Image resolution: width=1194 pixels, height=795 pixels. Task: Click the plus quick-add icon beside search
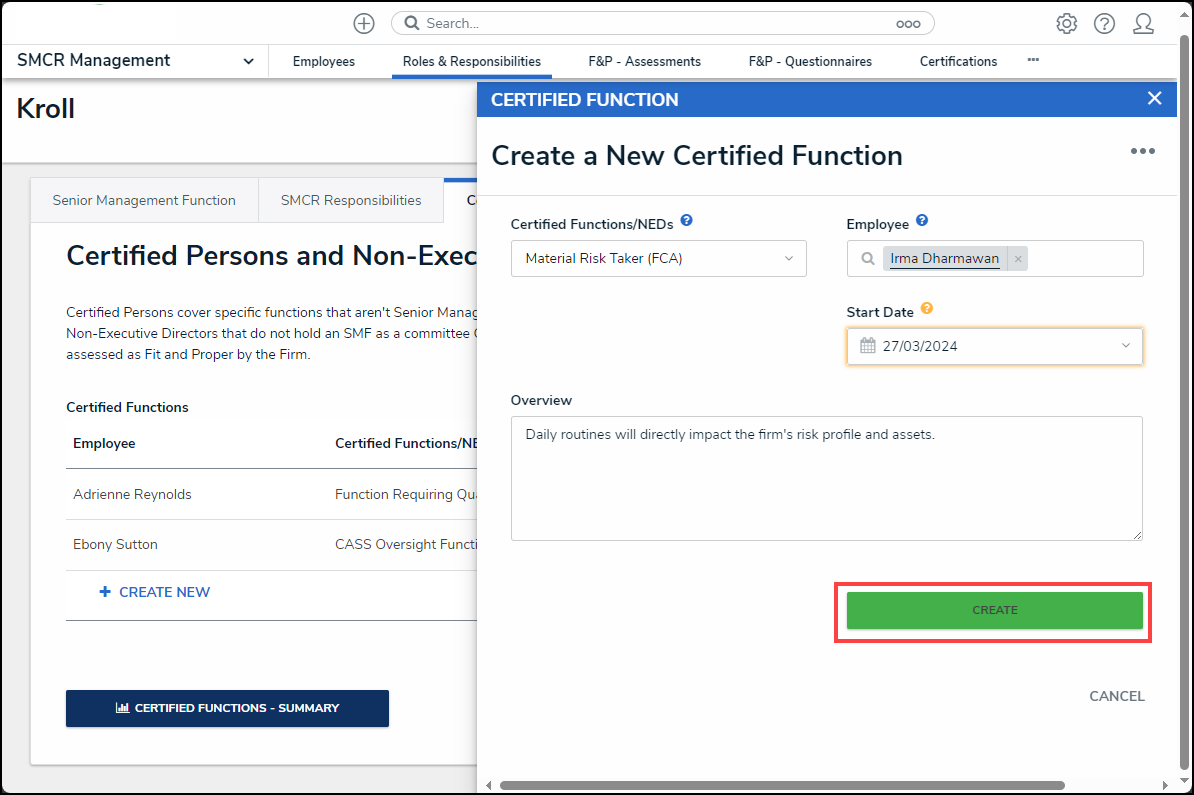tap(364, 23)
